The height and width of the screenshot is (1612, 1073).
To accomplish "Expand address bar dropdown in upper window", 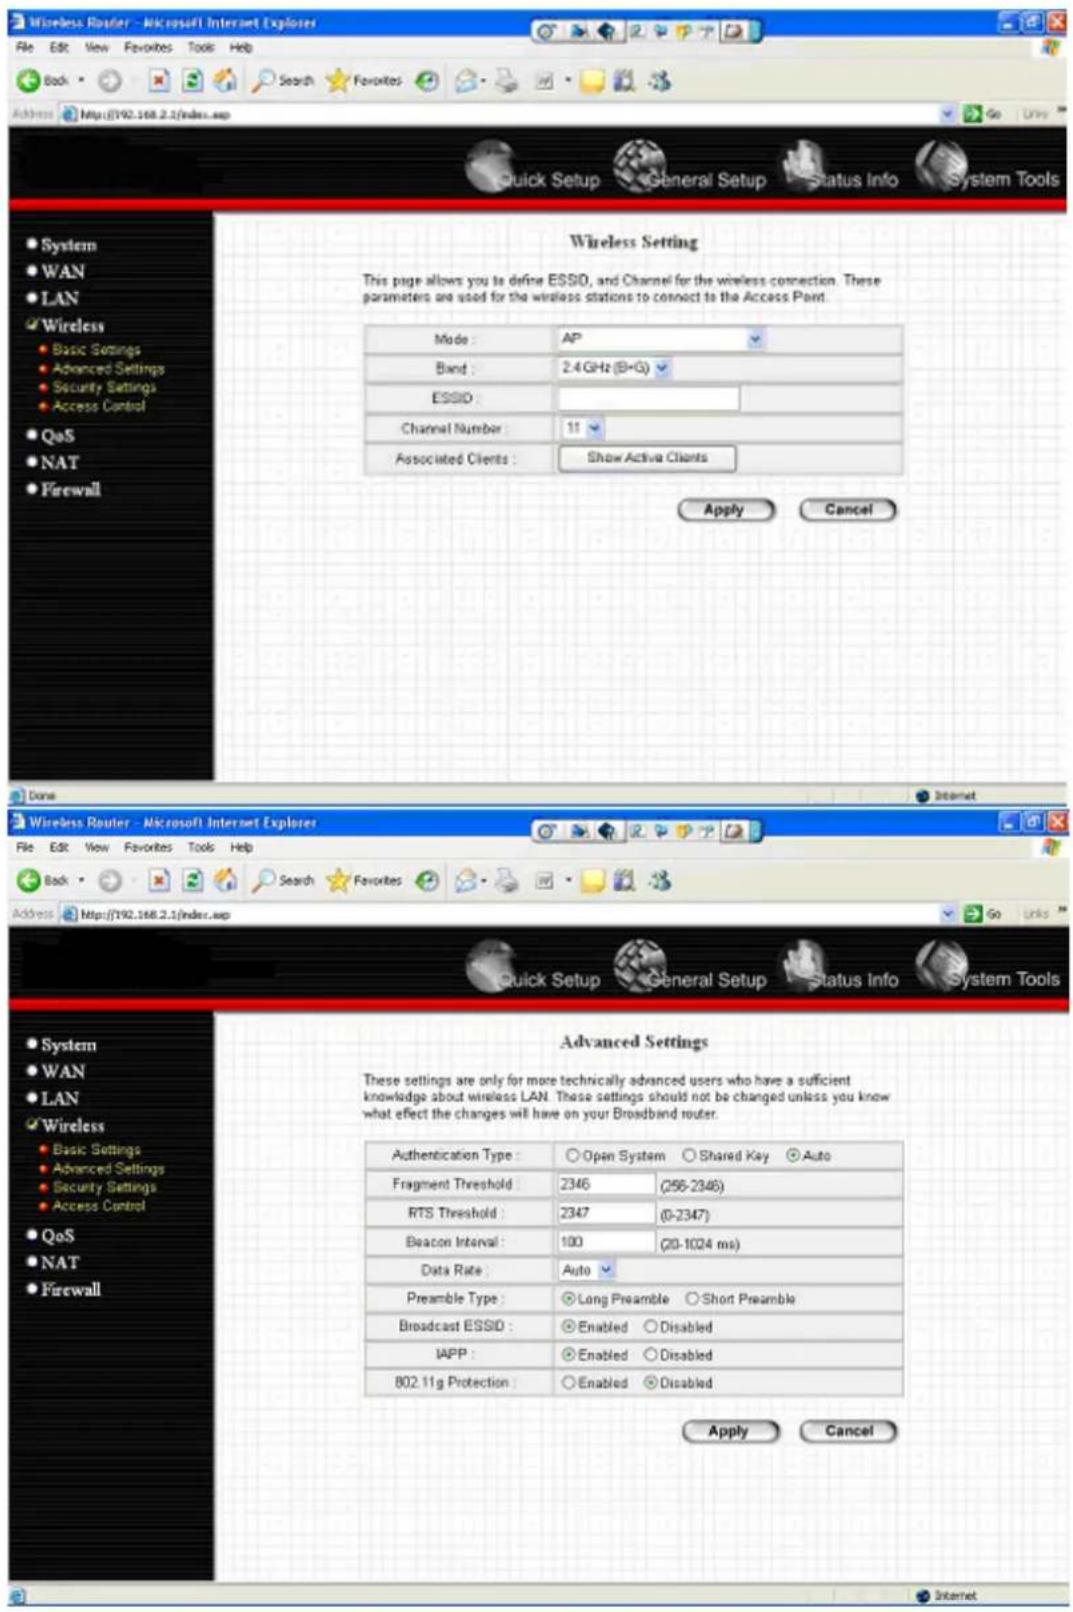I will [948, 114].
